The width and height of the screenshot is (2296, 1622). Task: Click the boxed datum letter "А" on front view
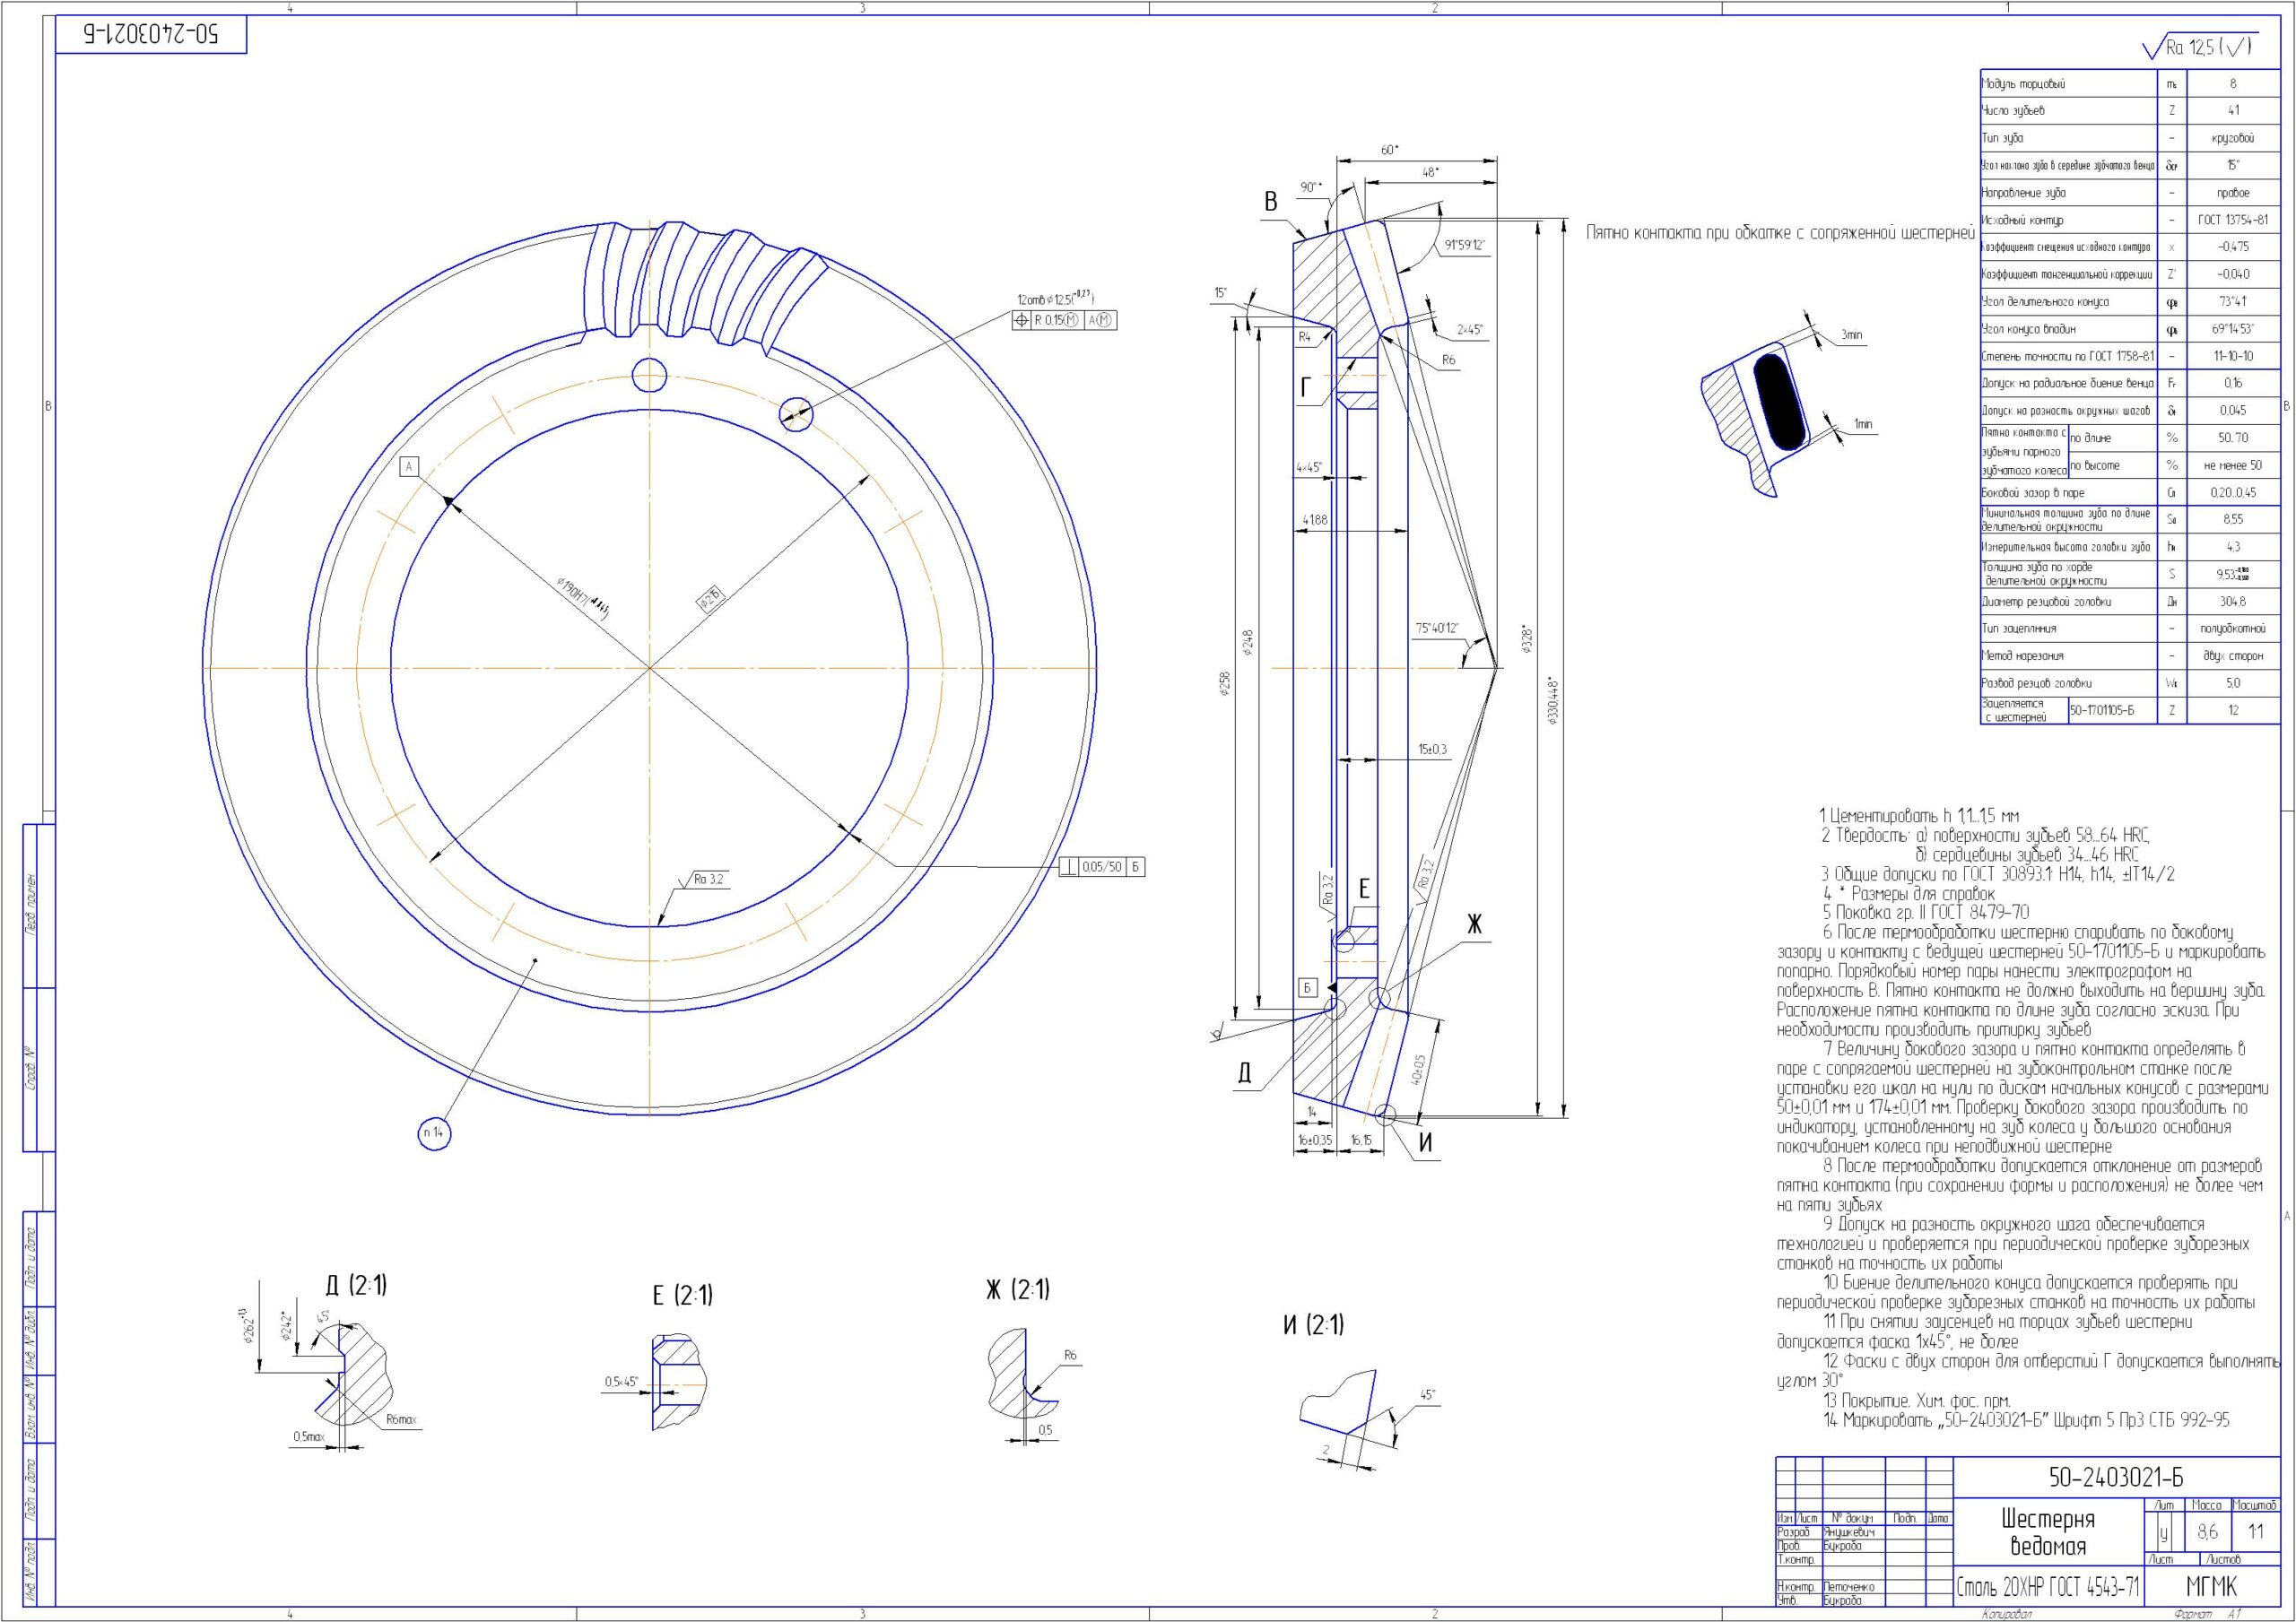(409, 466)
